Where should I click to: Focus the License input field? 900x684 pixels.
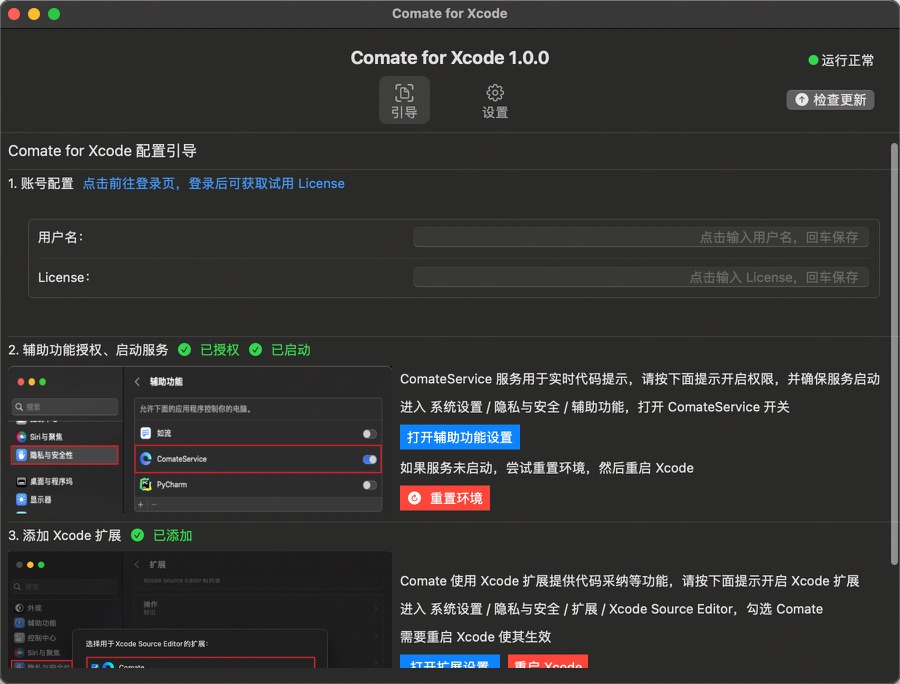click(641, 277)
